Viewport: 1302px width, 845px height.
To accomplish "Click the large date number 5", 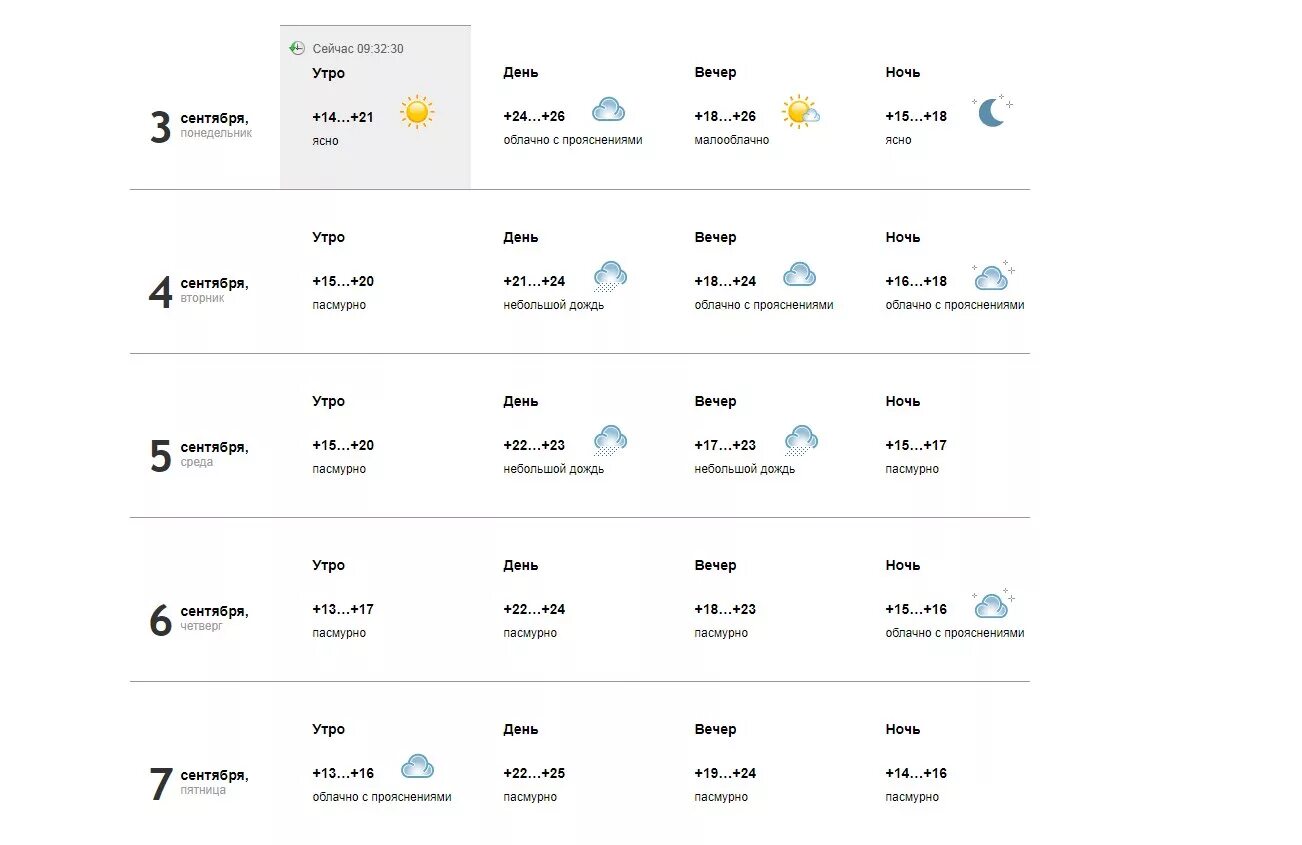I will [x=160, y=456].
